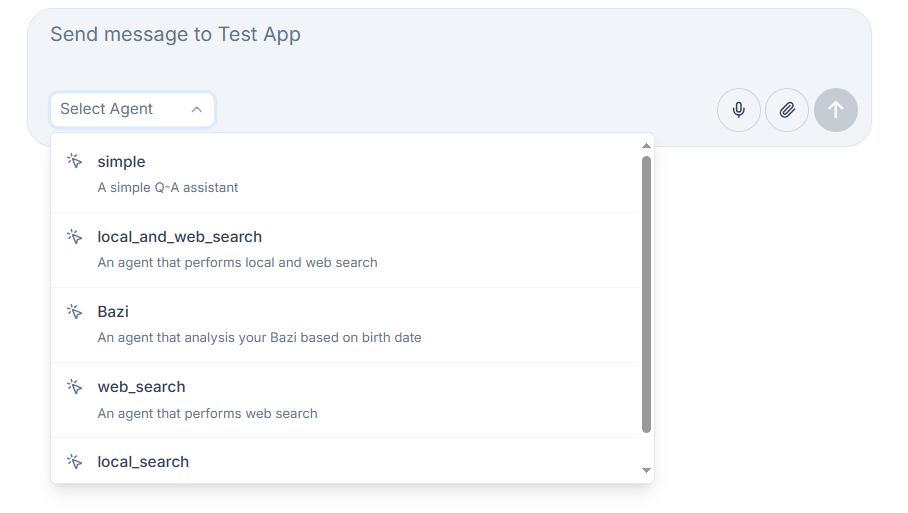908x513 pixels.
Task: Choose the simple agent option
Action: click(121, 162)
